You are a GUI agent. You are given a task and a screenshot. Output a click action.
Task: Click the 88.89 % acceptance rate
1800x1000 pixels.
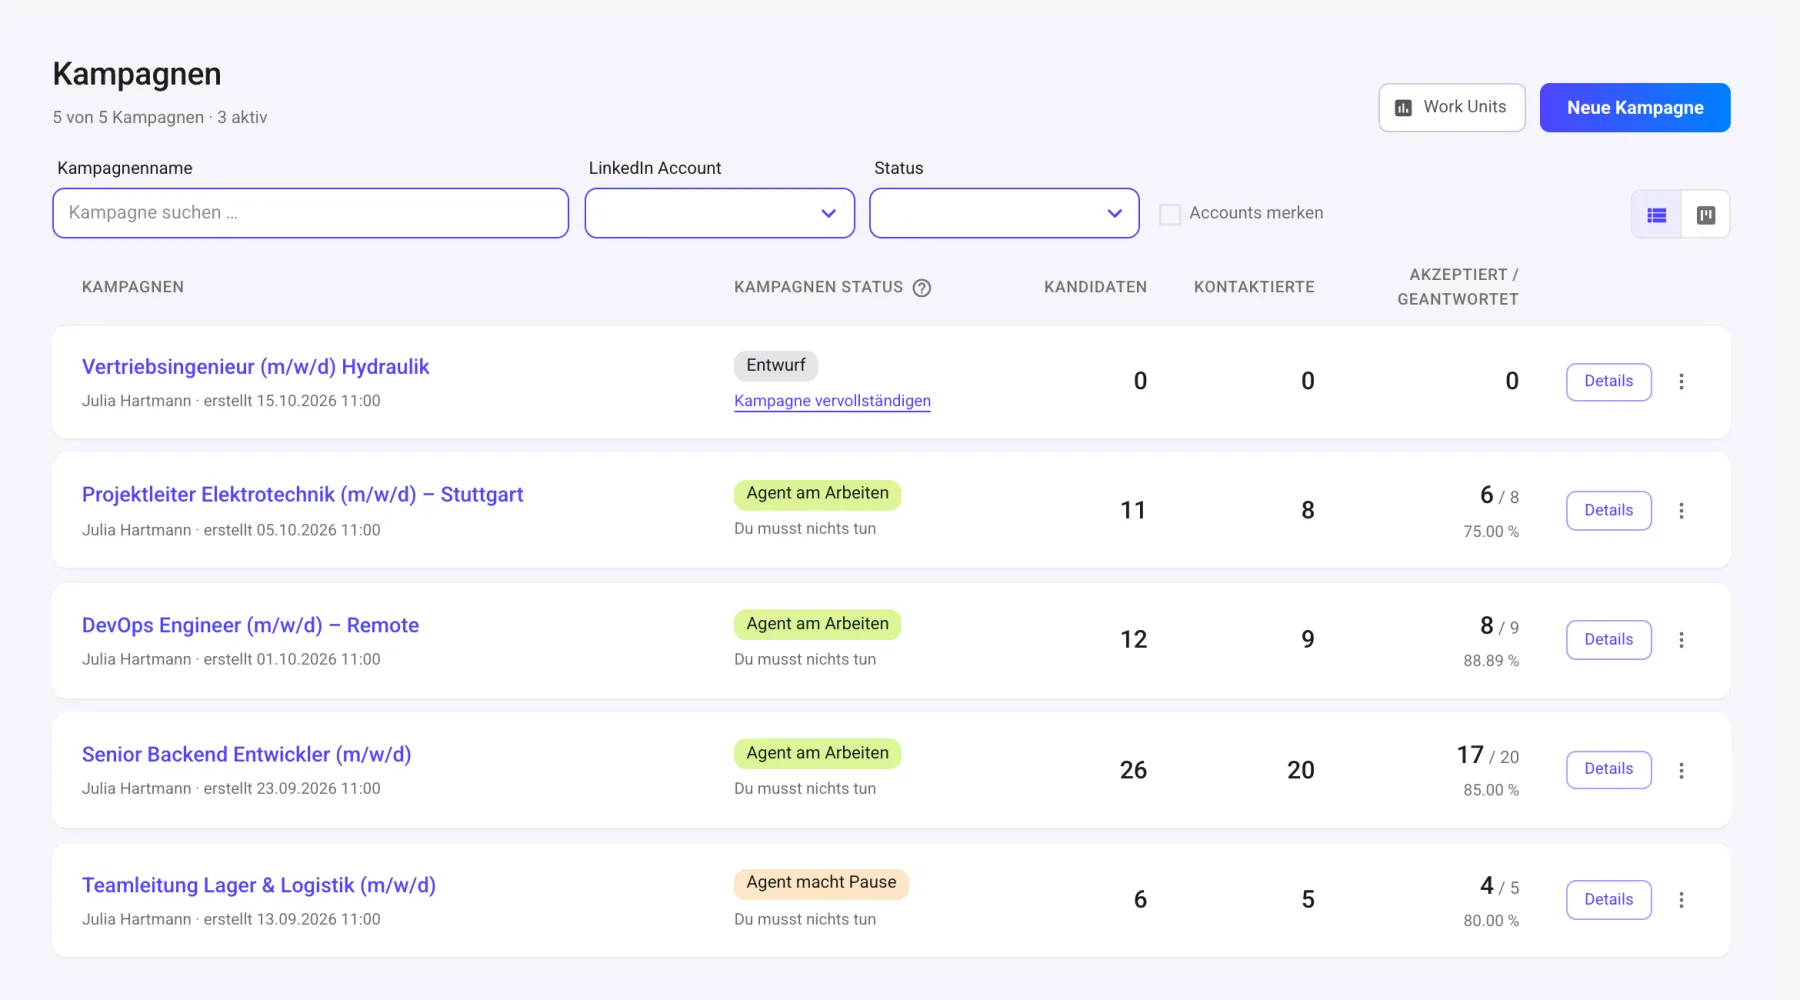pos(1491,661)
